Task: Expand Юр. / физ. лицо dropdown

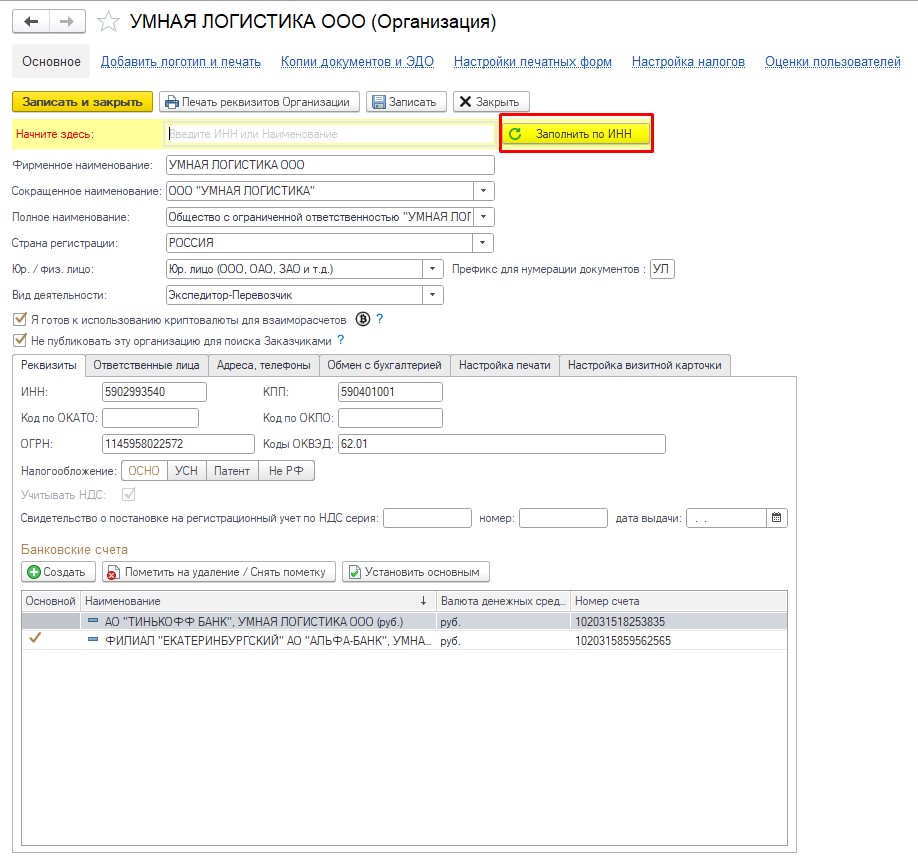Action: coord(432,269)
